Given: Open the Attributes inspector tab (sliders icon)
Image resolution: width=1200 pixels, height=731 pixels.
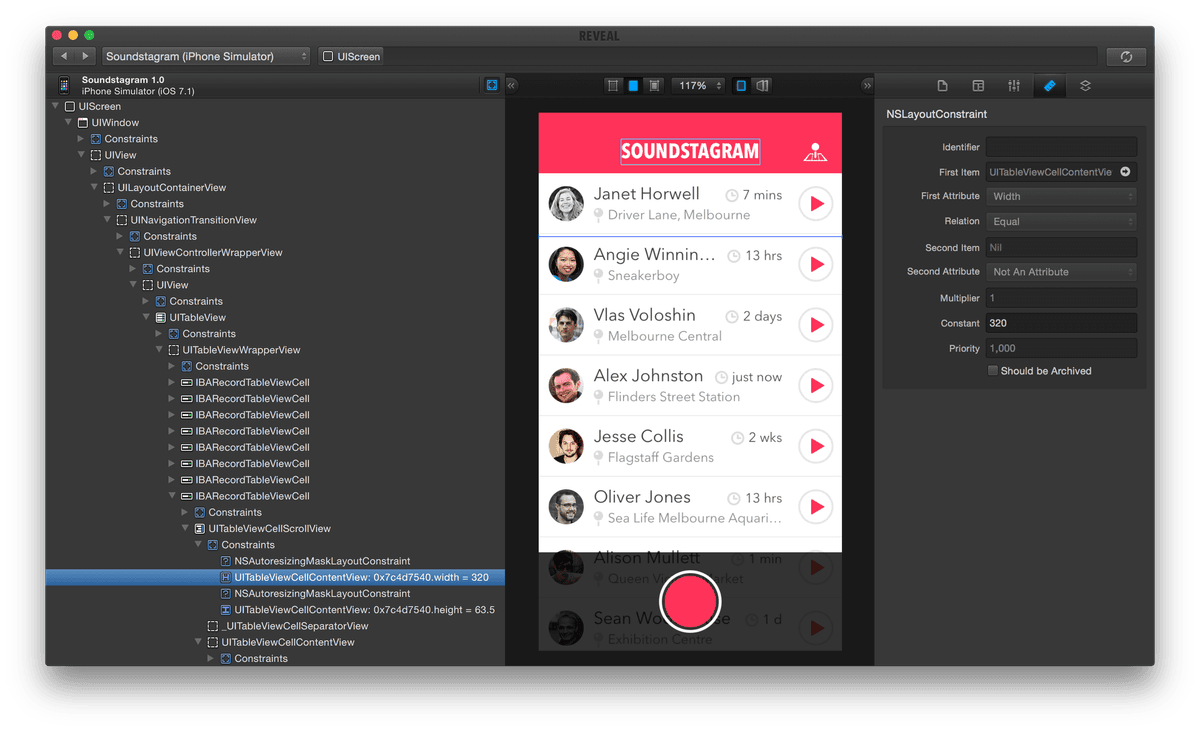Looking at the screenshot, I should click(1014, 86).
